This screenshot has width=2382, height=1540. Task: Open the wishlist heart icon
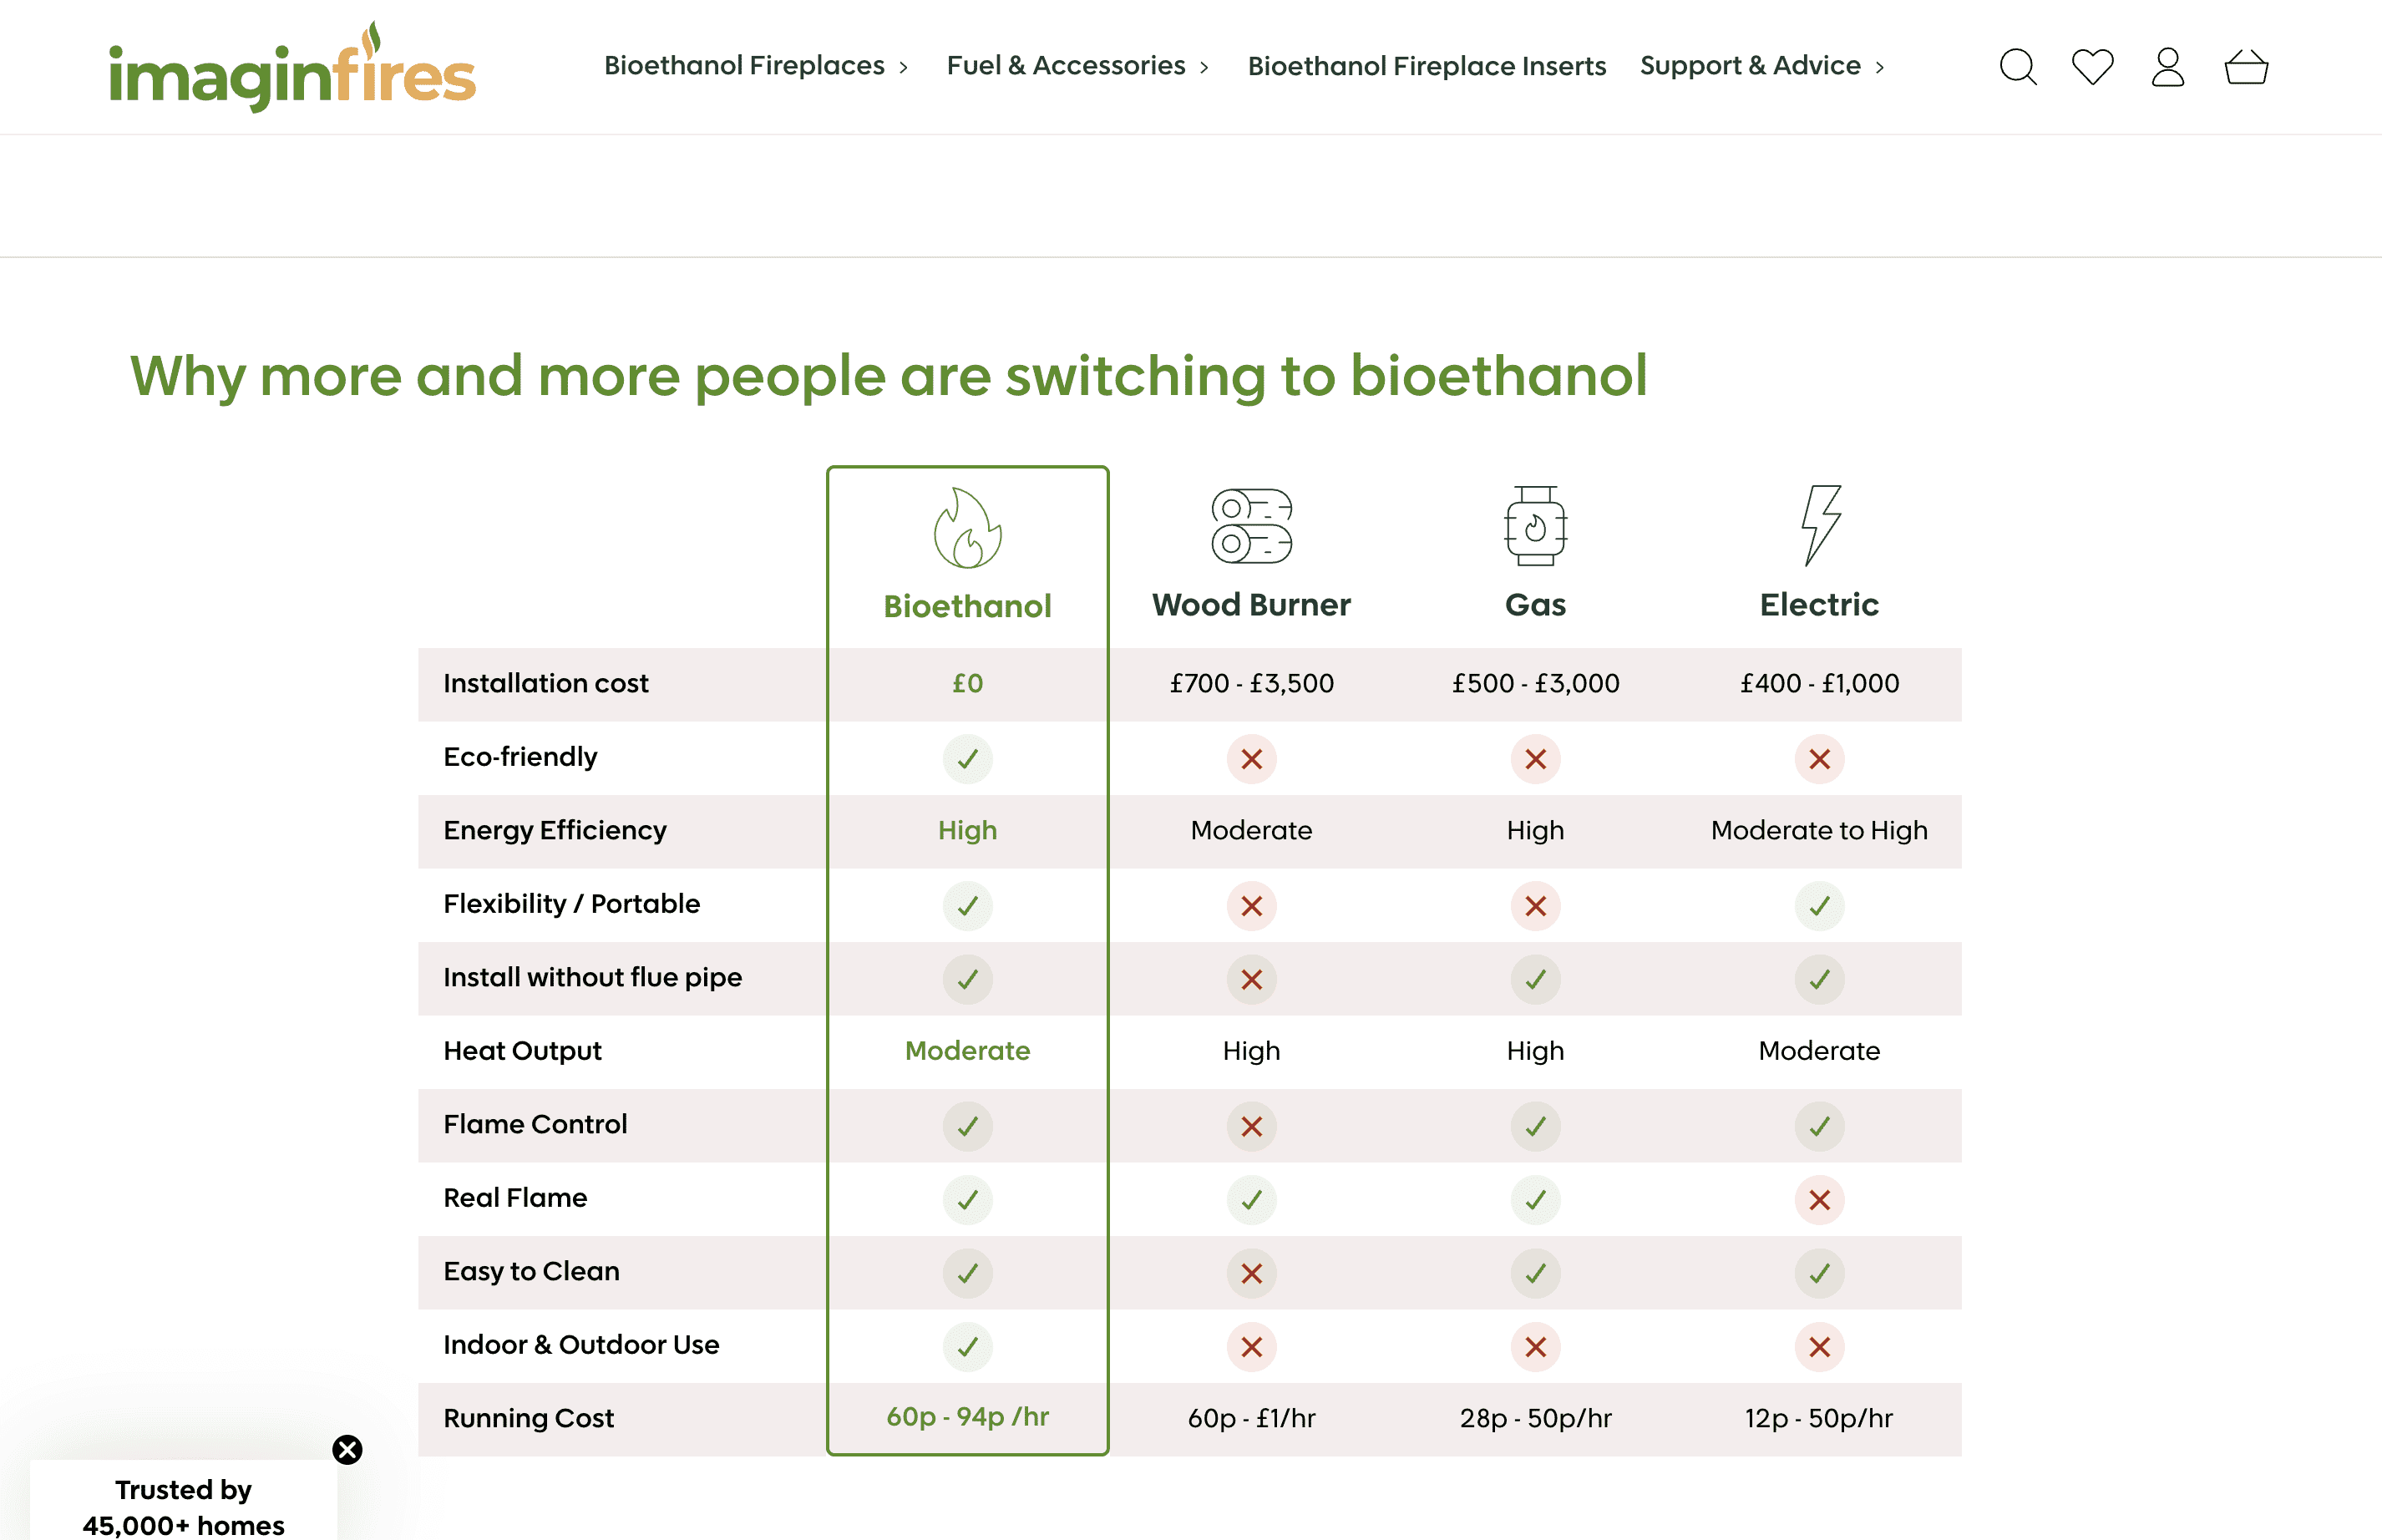pos(2092,67)
